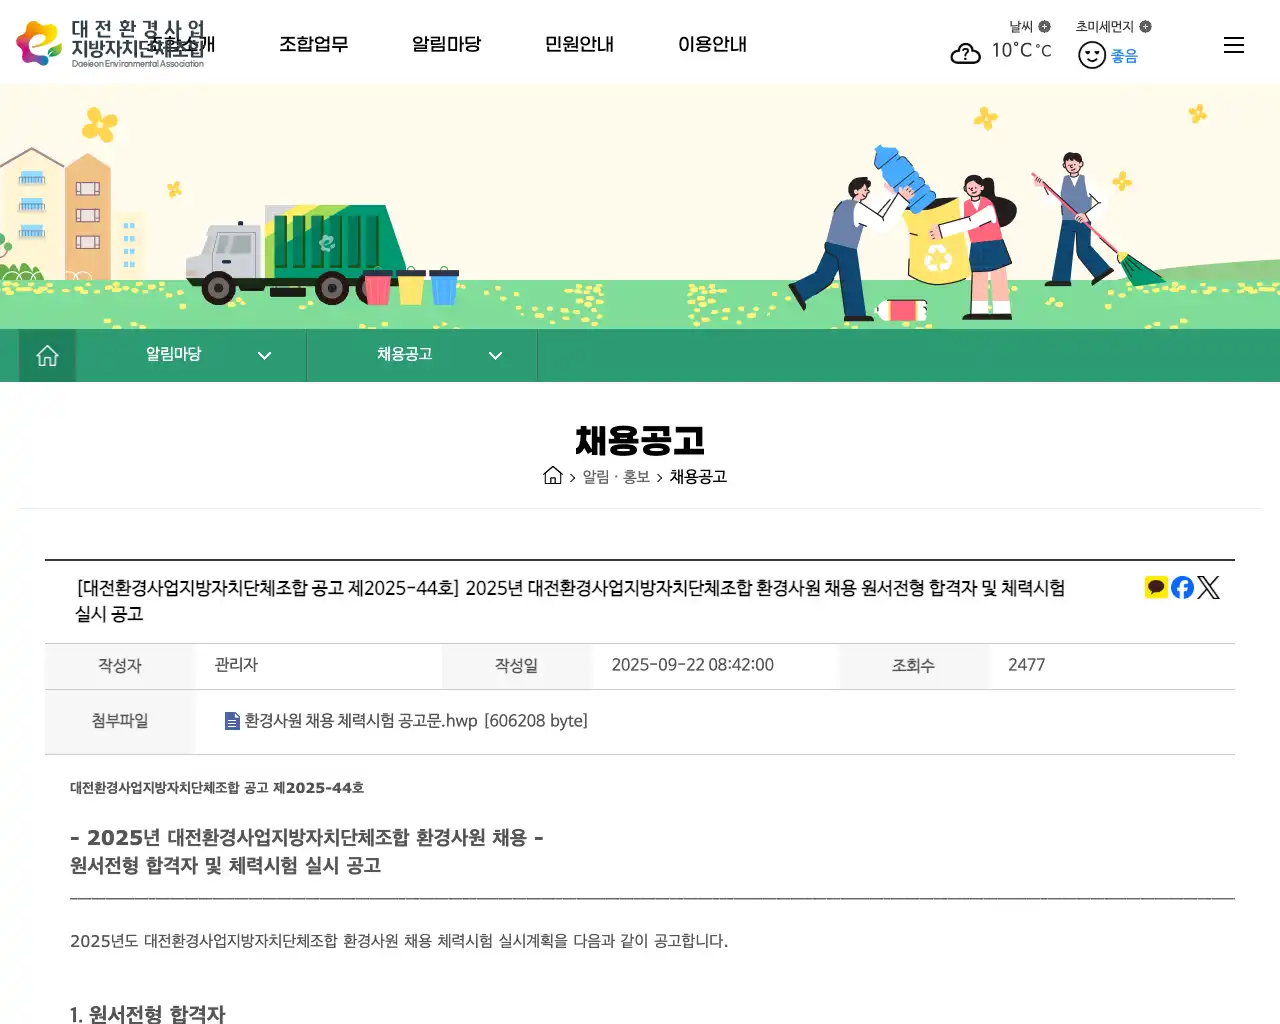Click the document icon next to the hwp attachment
Image resolution: width=1280 pixels, height=1024 pixels.
coord(230,720)
